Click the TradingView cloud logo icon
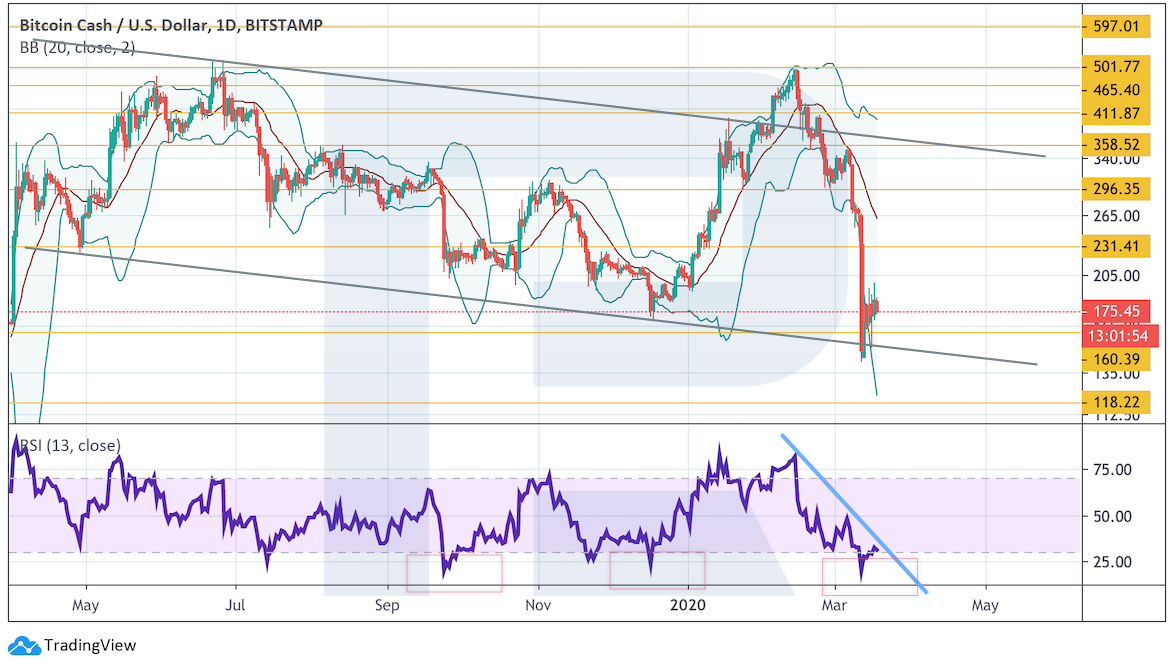The width and height of the screenshot is (1174, 669). (x=24, y=646)
